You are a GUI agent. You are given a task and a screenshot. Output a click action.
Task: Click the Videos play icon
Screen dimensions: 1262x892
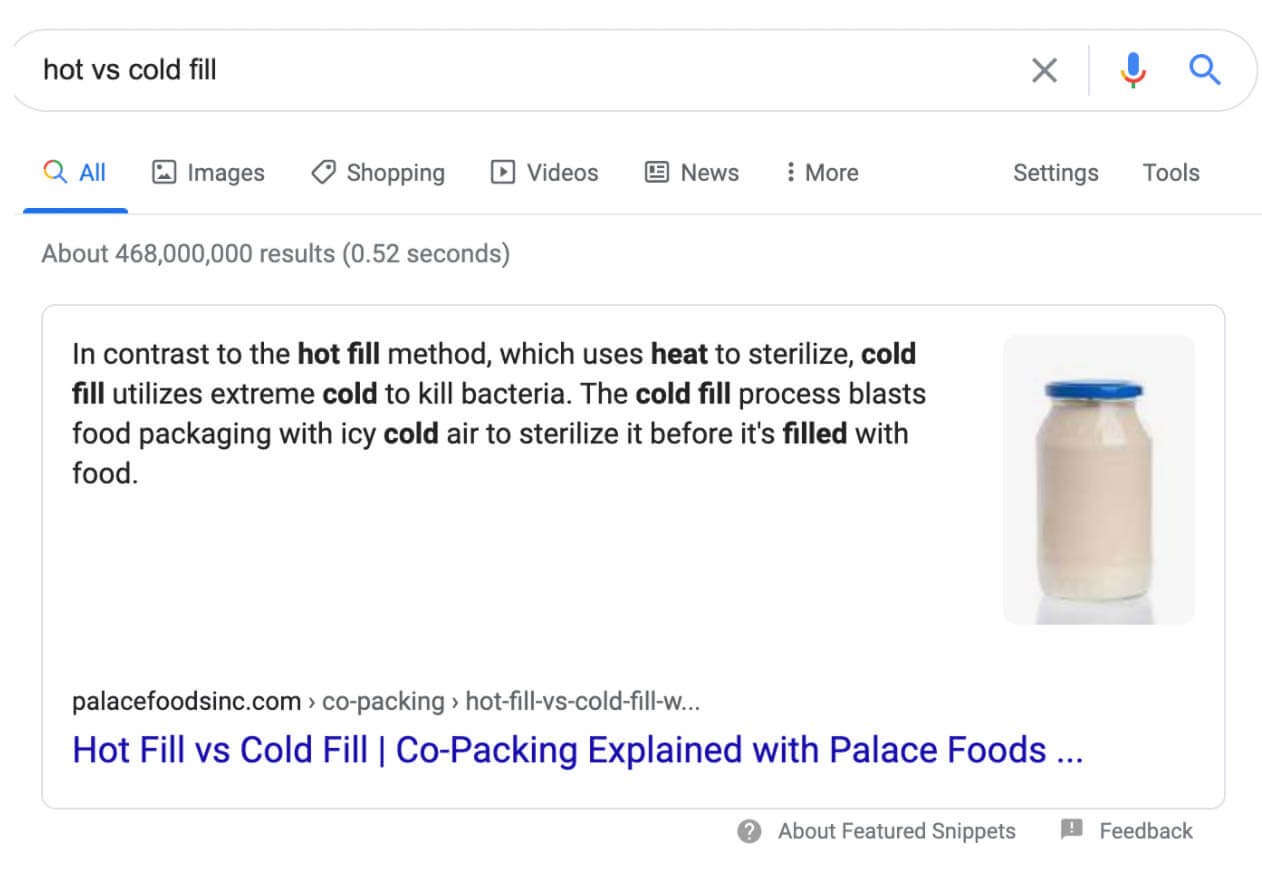tap(502, 173)
